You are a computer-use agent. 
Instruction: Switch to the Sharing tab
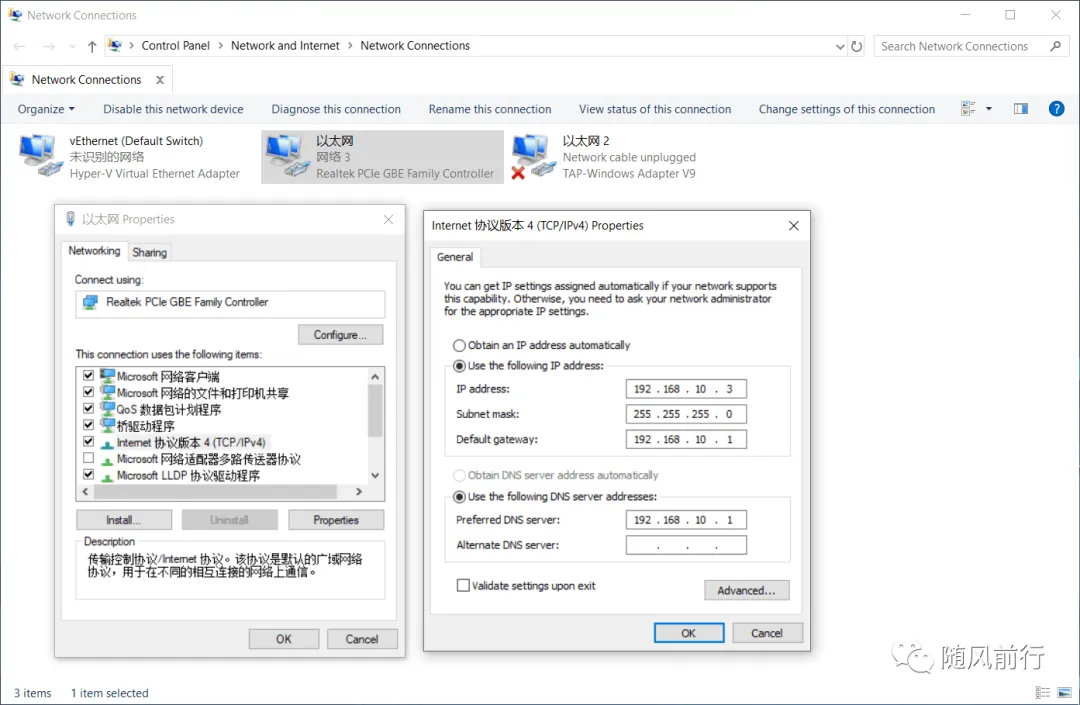(150, 253)
